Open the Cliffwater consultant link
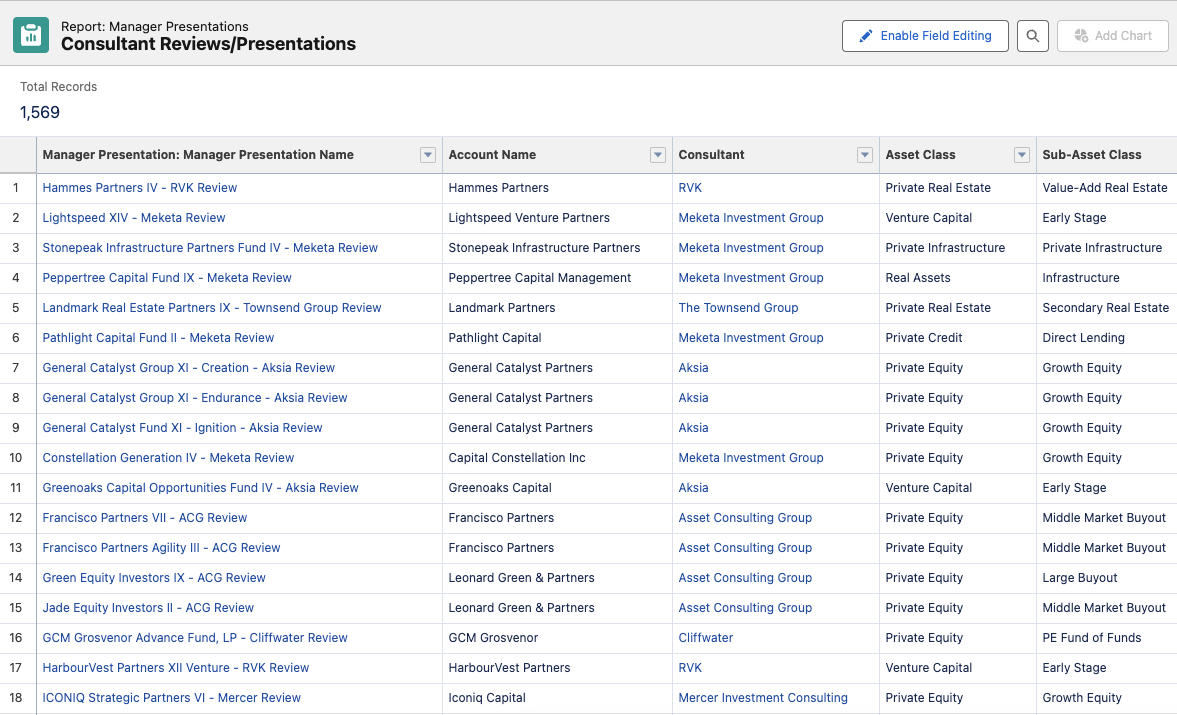The image size is (1177, 715). [706, 638]
